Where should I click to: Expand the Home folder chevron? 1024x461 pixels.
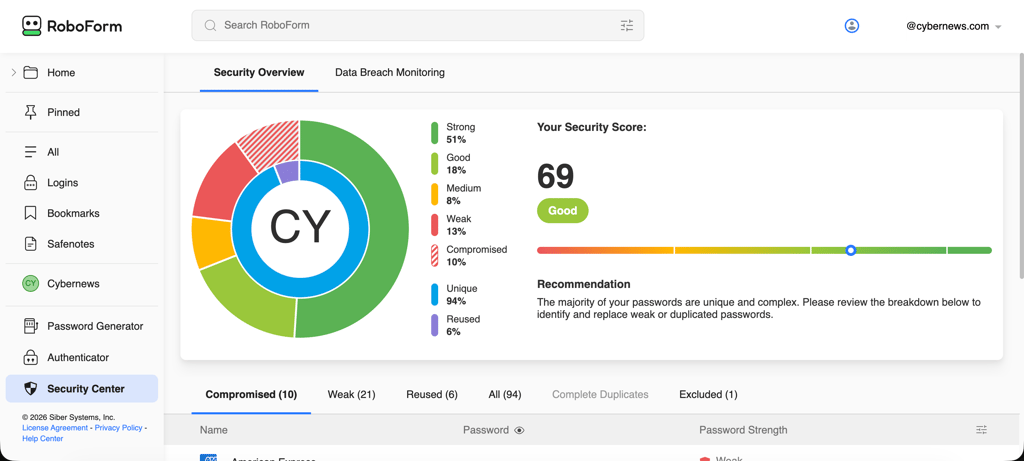click(14, 72)
